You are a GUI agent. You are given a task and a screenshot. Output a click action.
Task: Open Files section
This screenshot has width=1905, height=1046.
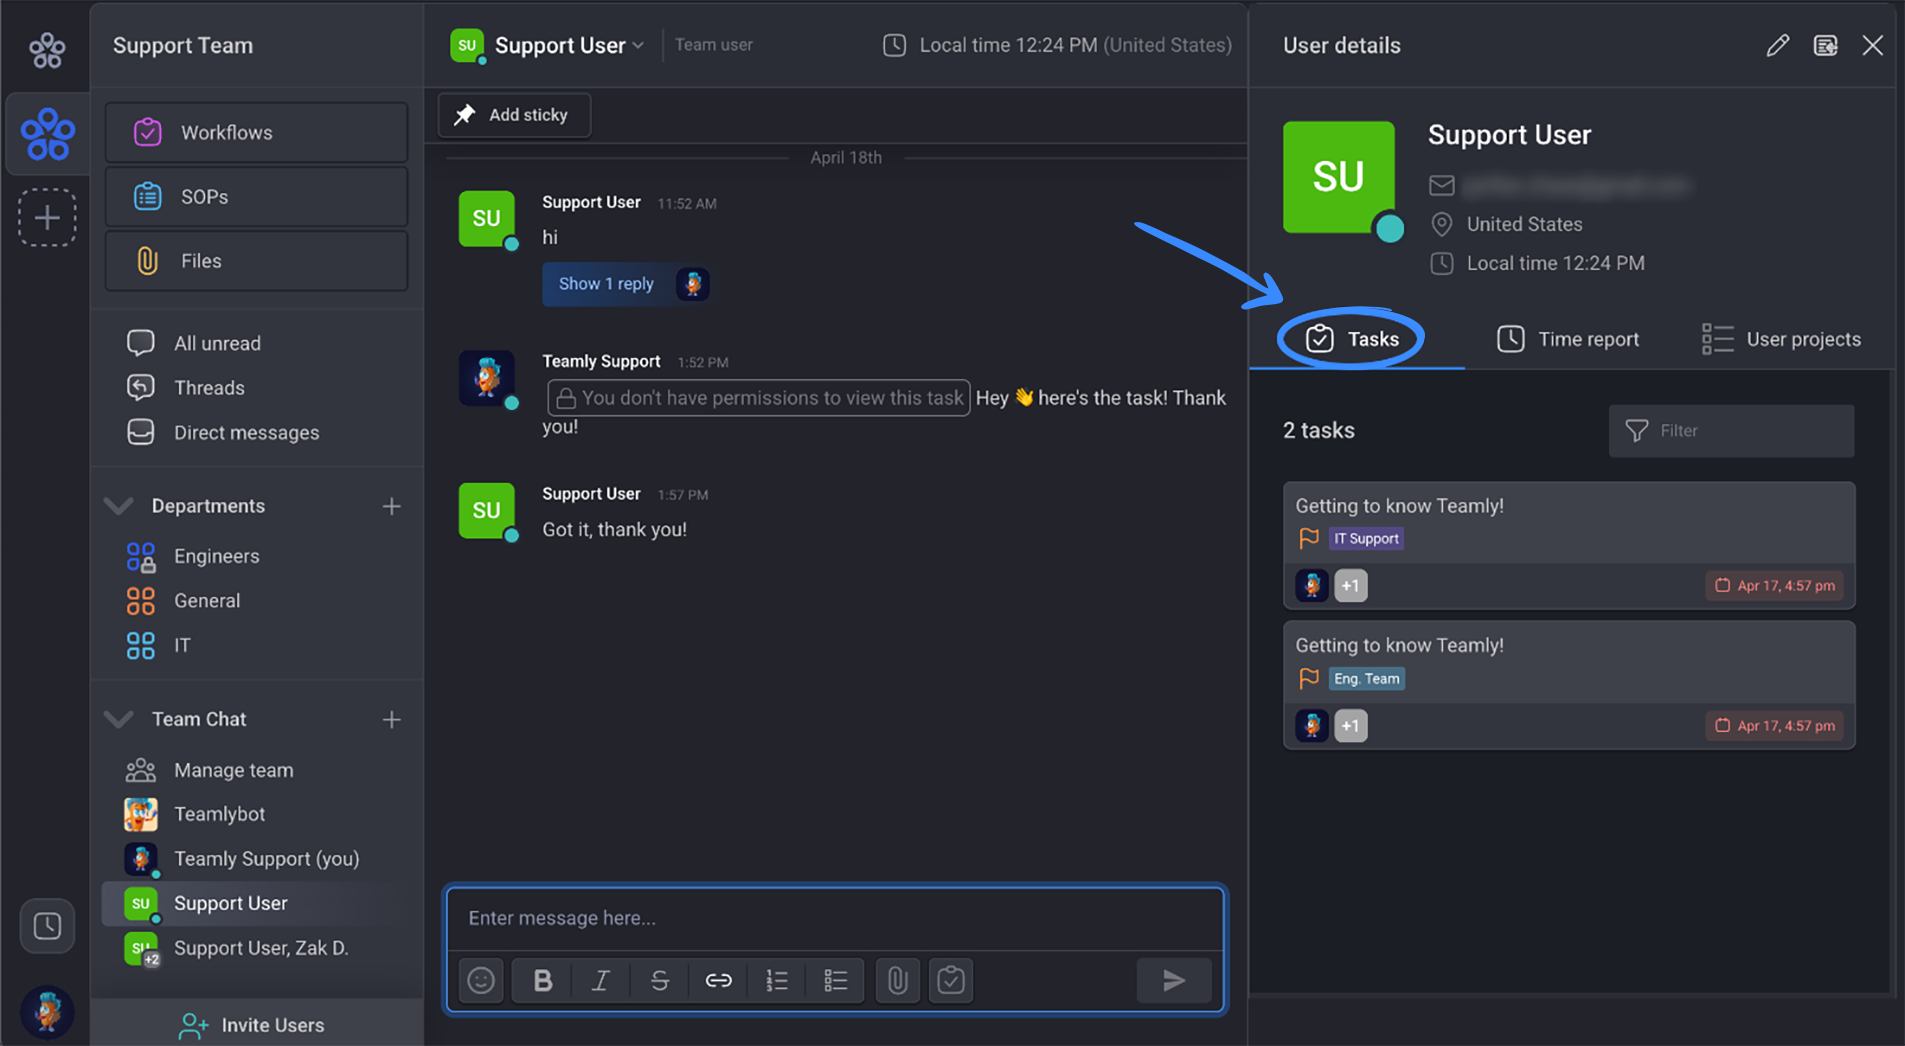(x=256, y=261)
